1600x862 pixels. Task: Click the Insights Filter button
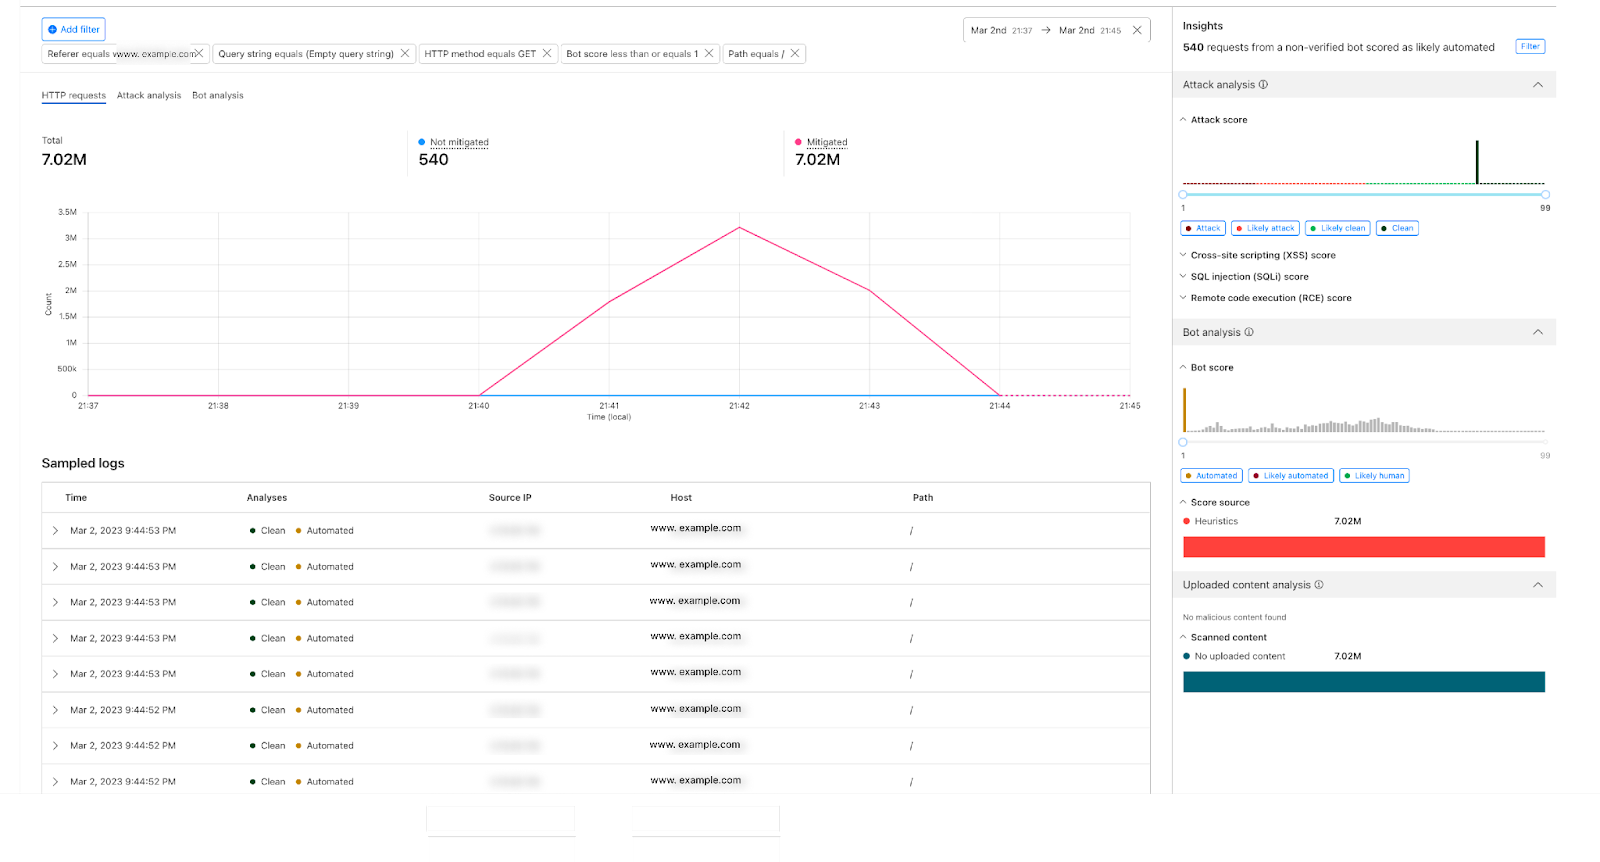click(1530, 46)
